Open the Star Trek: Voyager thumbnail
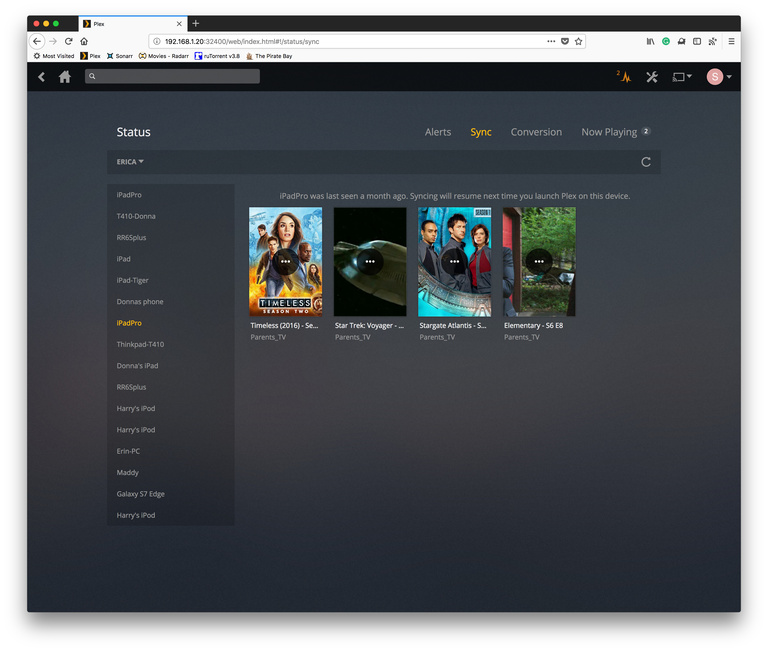The height and width of the screenshot is (651, 768). pos(370,262)
